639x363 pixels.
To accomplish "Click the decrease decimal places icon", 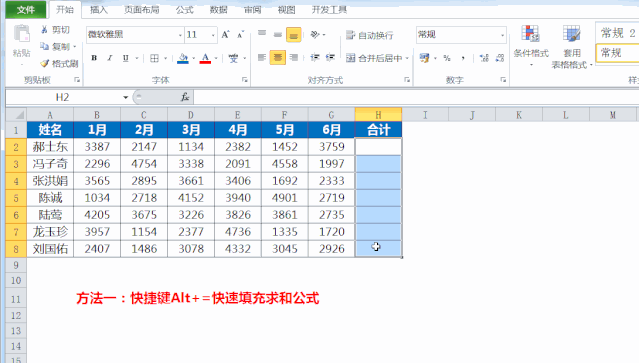I will [x=500, y=58].
